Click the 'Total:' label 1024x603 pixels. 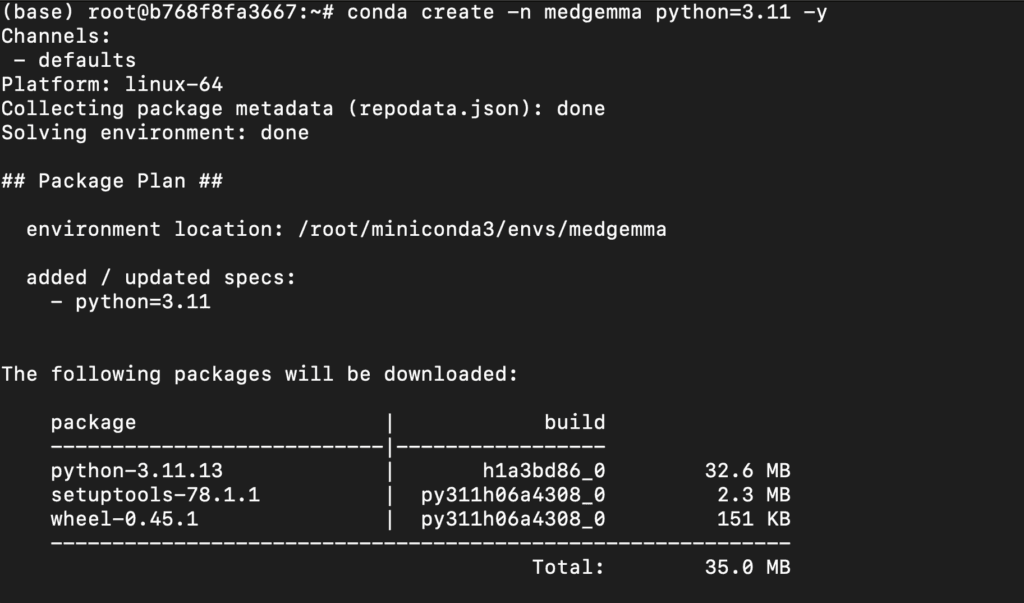pyautogui.click(x=568, y=567)
